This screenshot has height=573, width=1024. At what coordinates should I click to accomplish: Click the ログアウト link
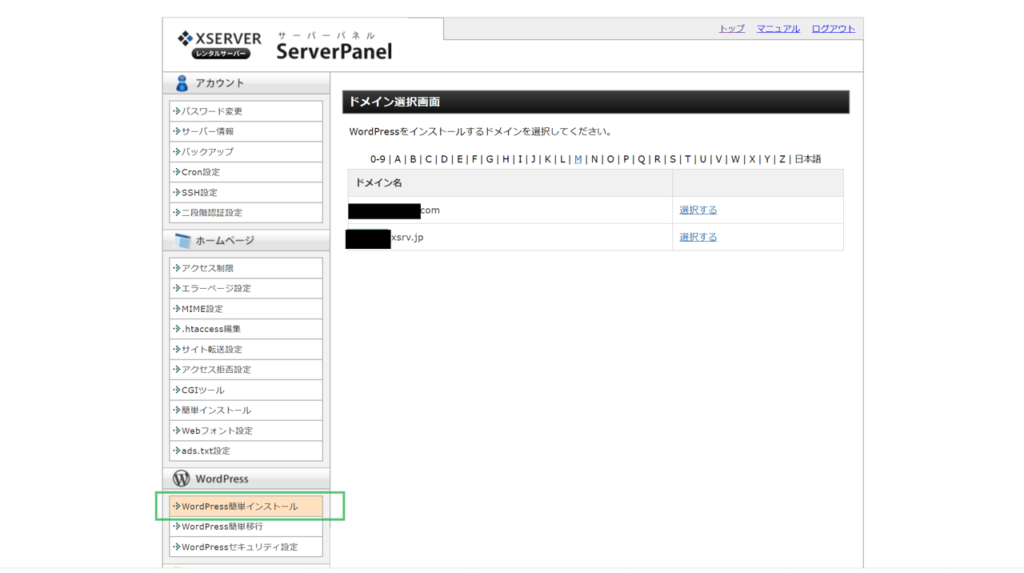coord(833,29)
